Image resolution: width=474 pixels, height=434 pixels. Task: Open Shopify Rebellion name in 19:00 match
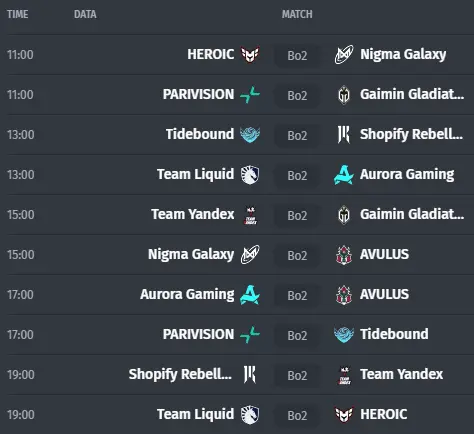coord(180,374)
